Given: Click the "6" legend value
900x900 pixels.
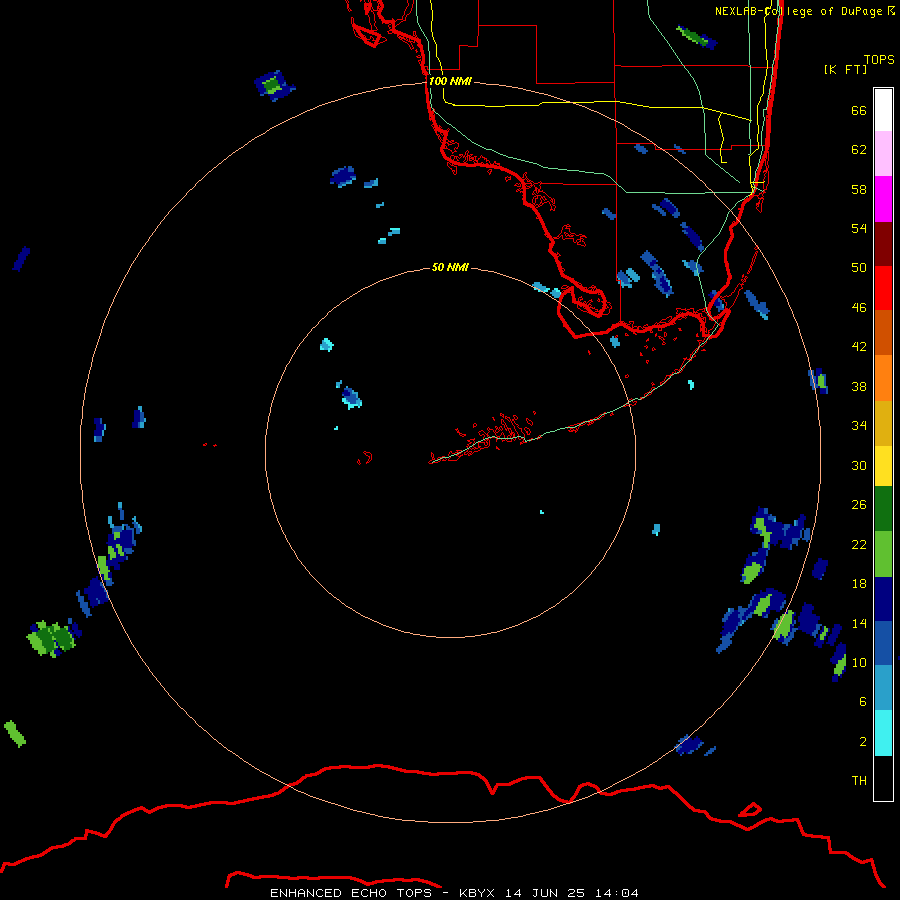Looking at the screenshot, I should [x=863, y=702].
